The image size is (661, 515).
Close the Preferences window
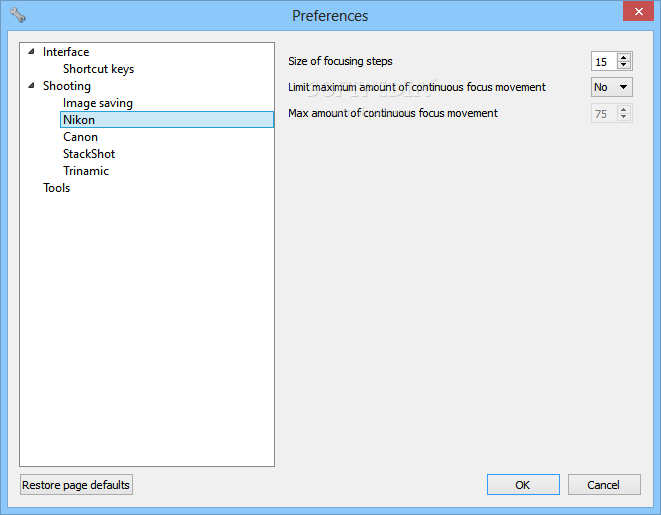tap(638, 11)
